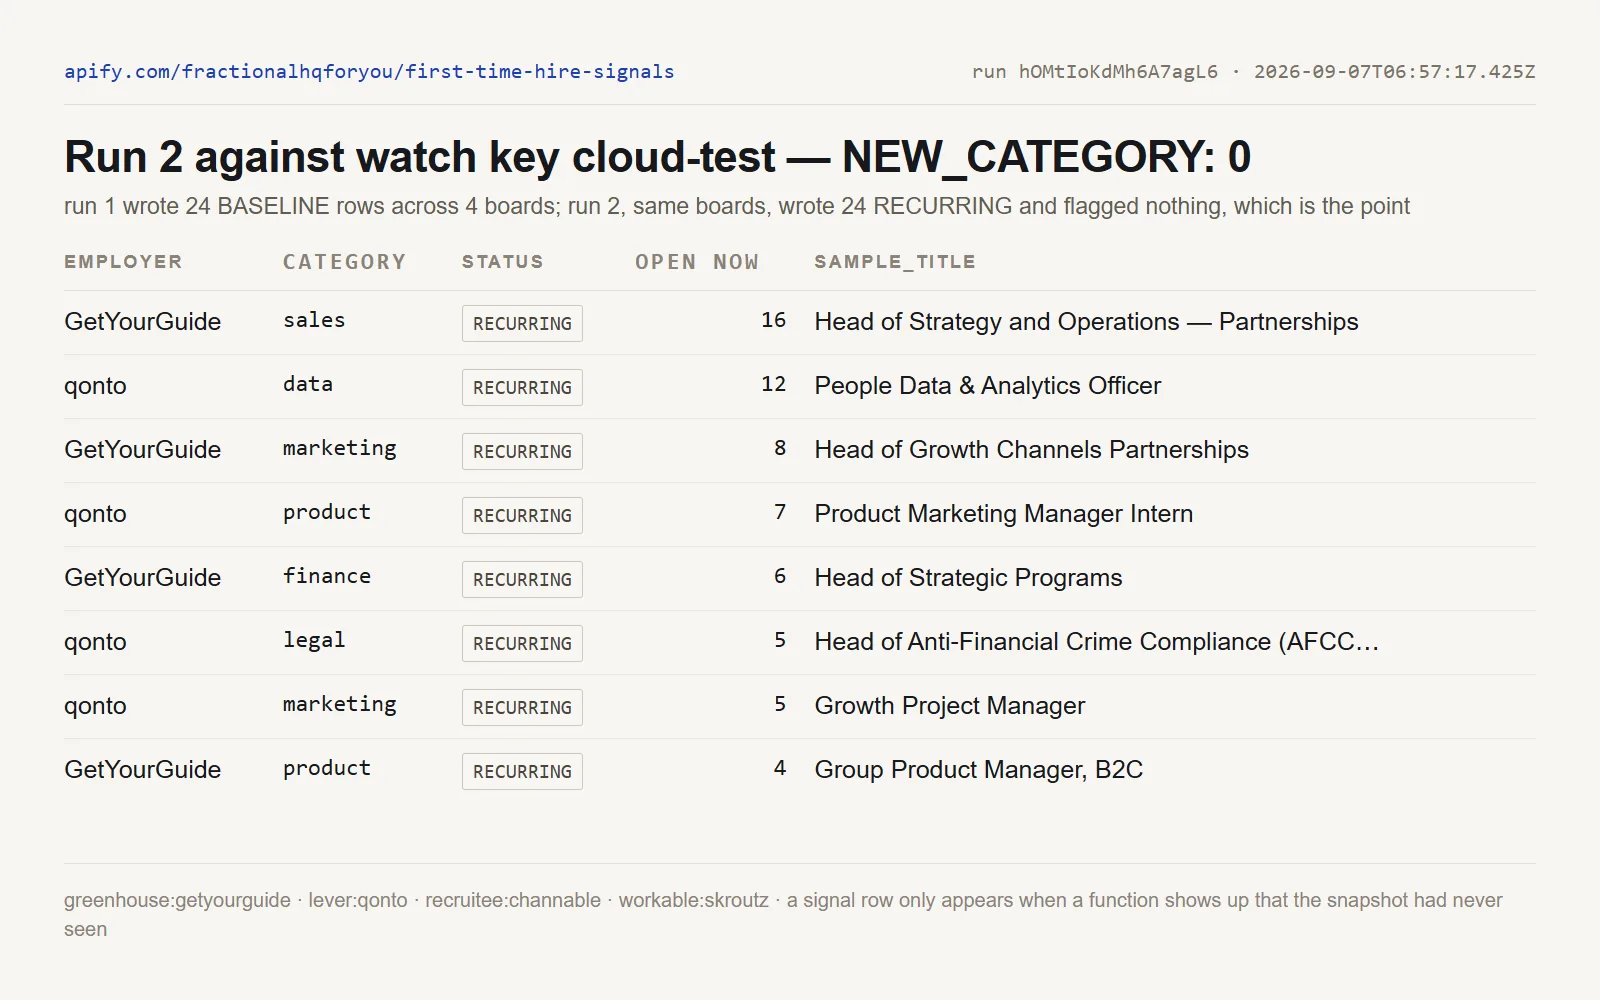The image size is (1600, 1000).
Task: Select qonto in the legal row
Action: [95, 642]
